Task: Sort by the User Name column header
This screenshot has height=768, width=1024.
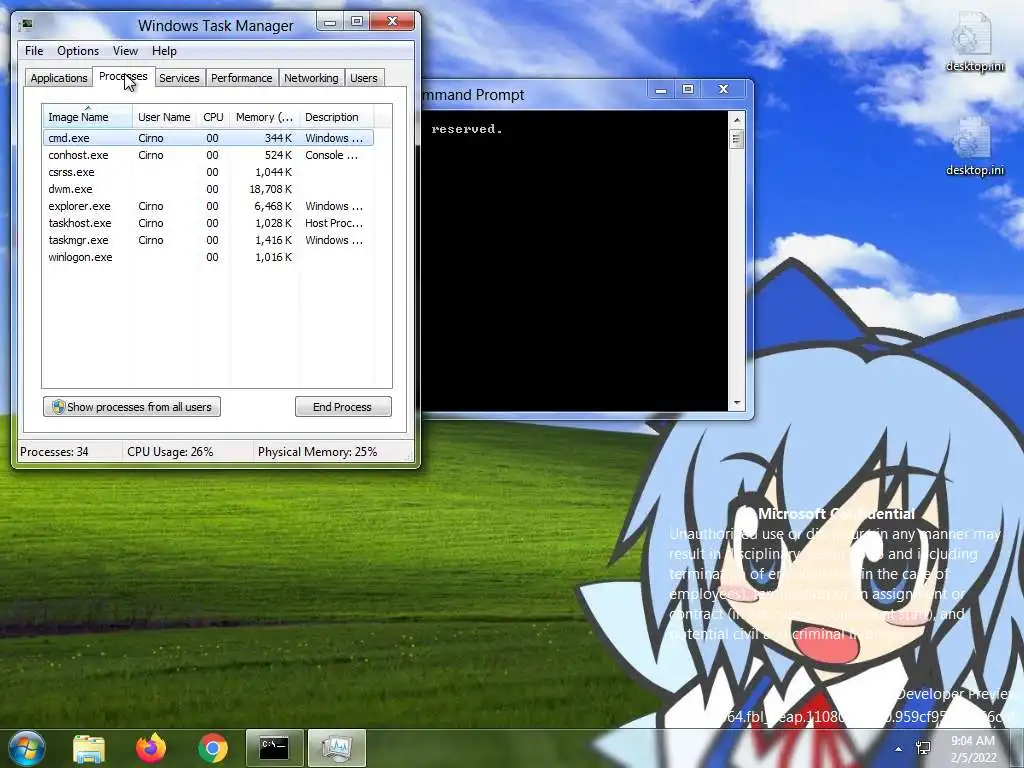Action: pos(165,117)
